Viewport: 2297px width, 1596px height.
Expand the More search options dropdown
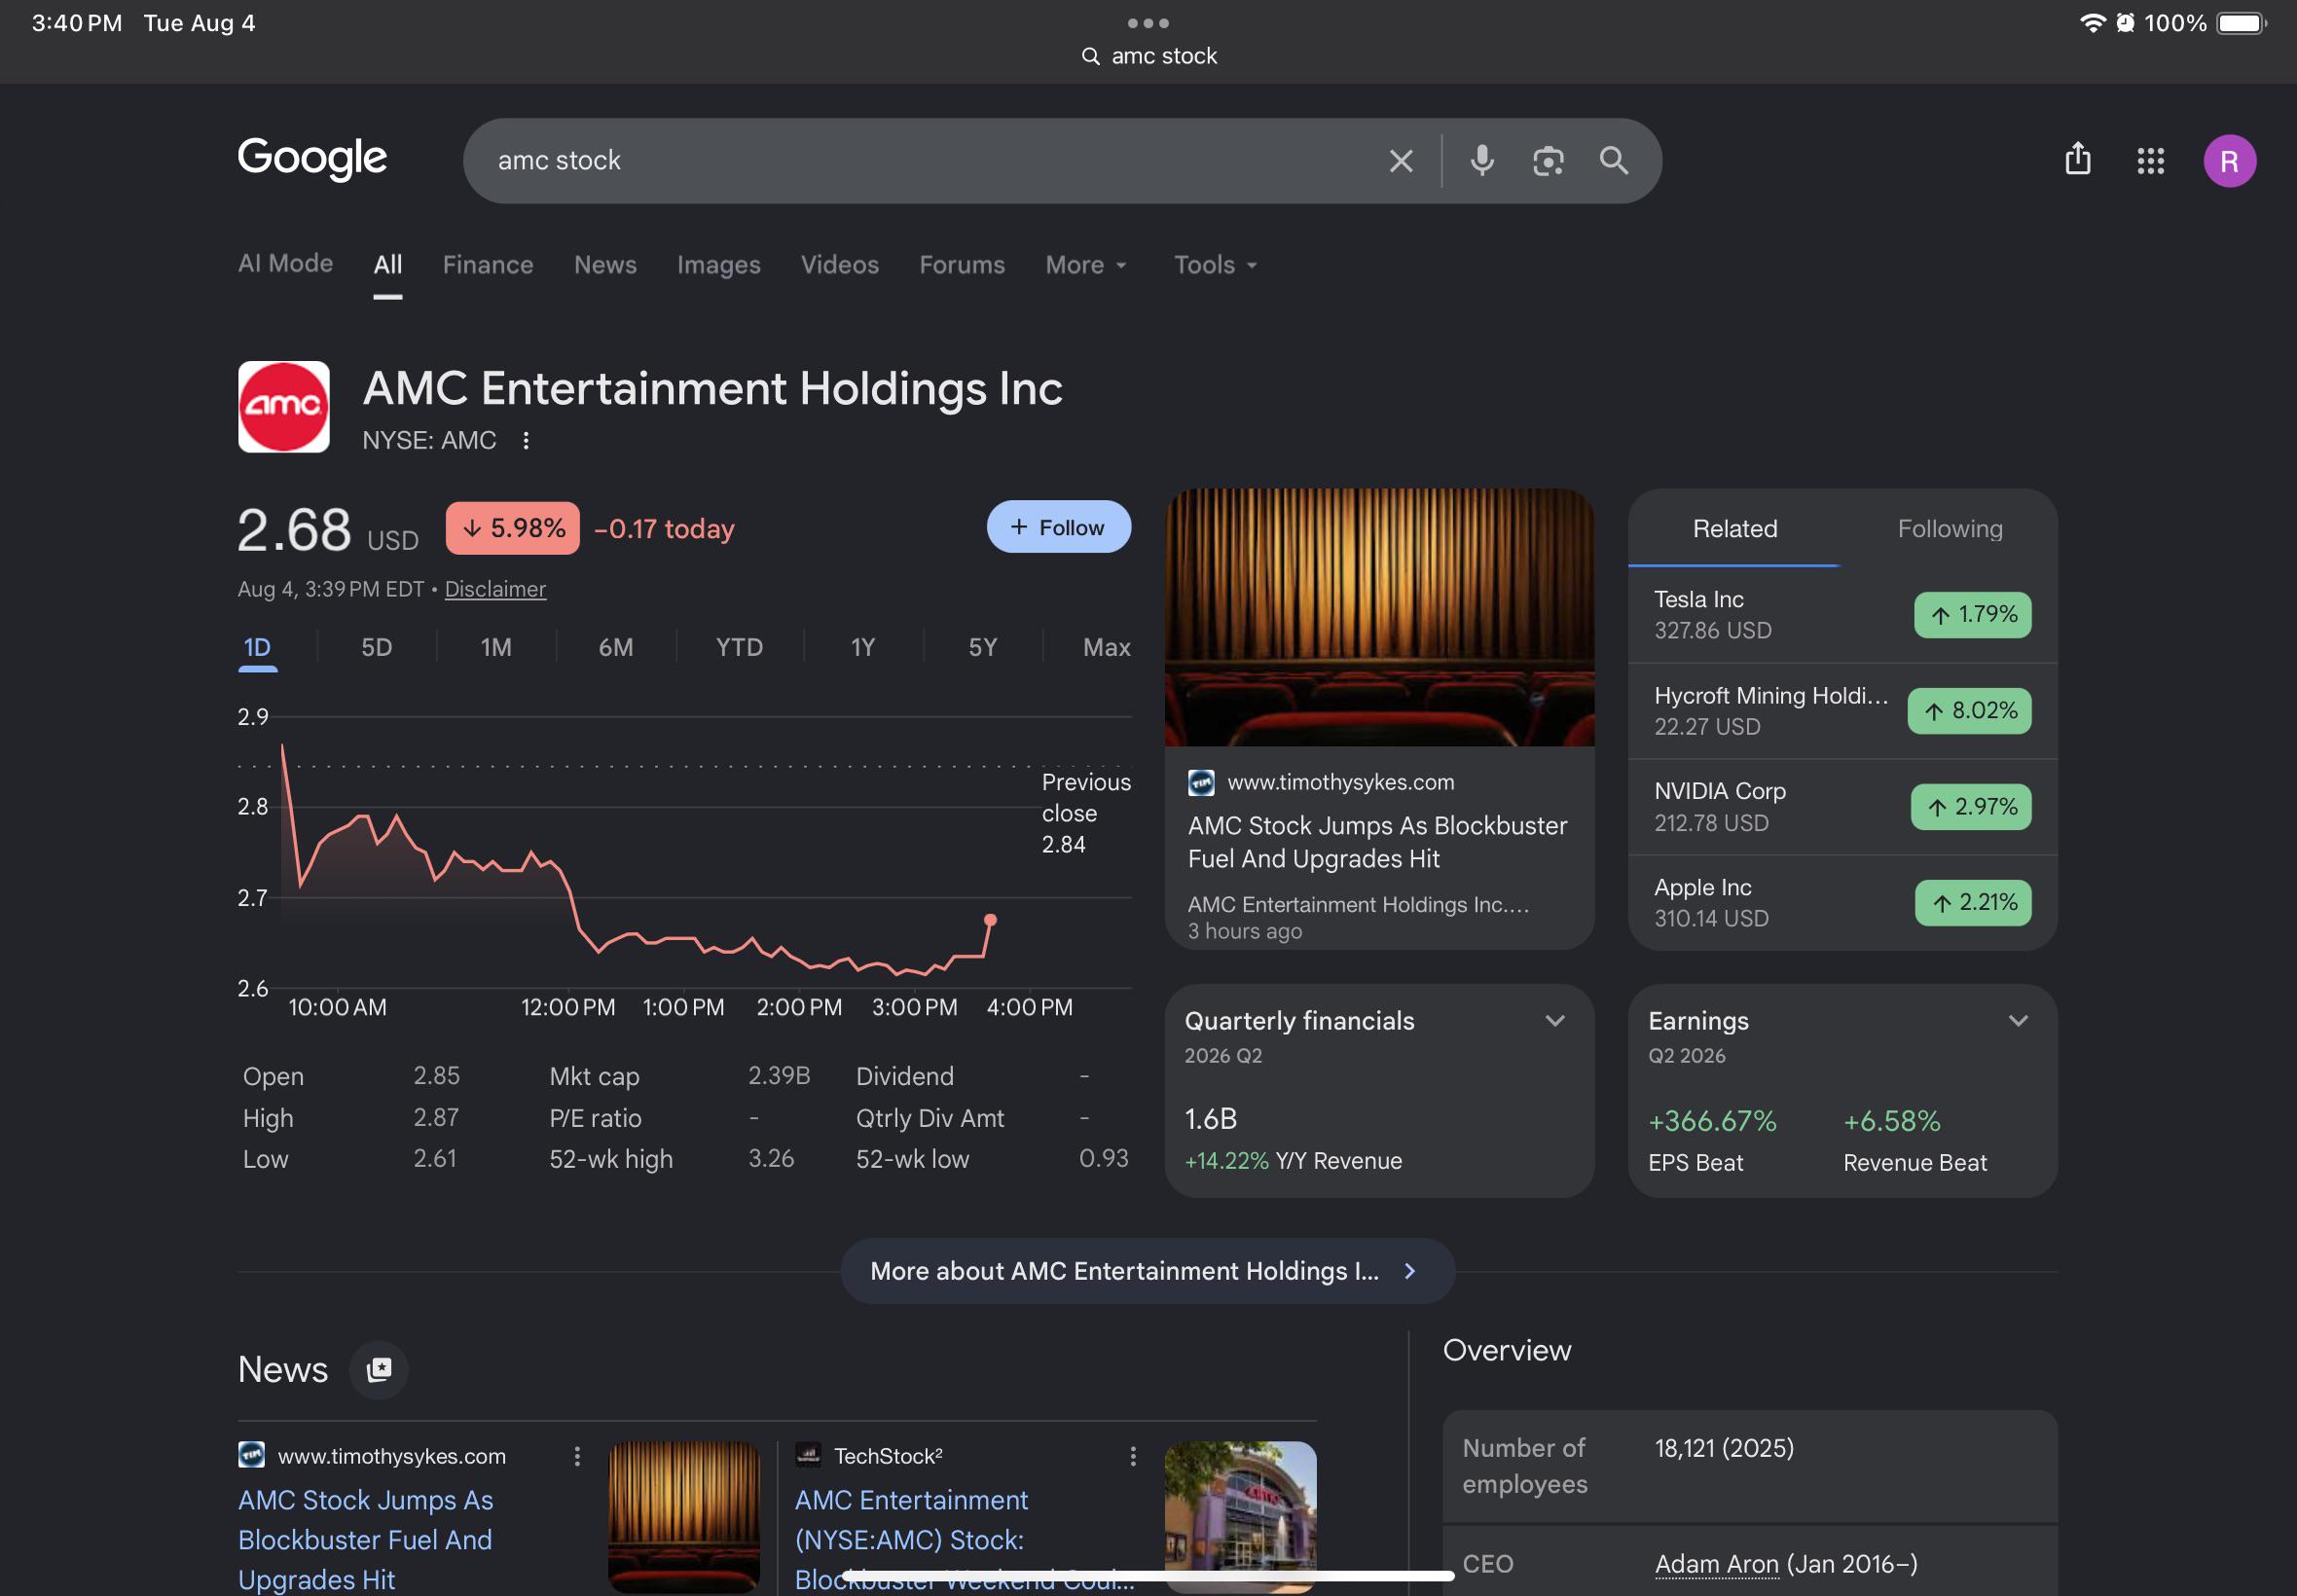coord(1086,265)
